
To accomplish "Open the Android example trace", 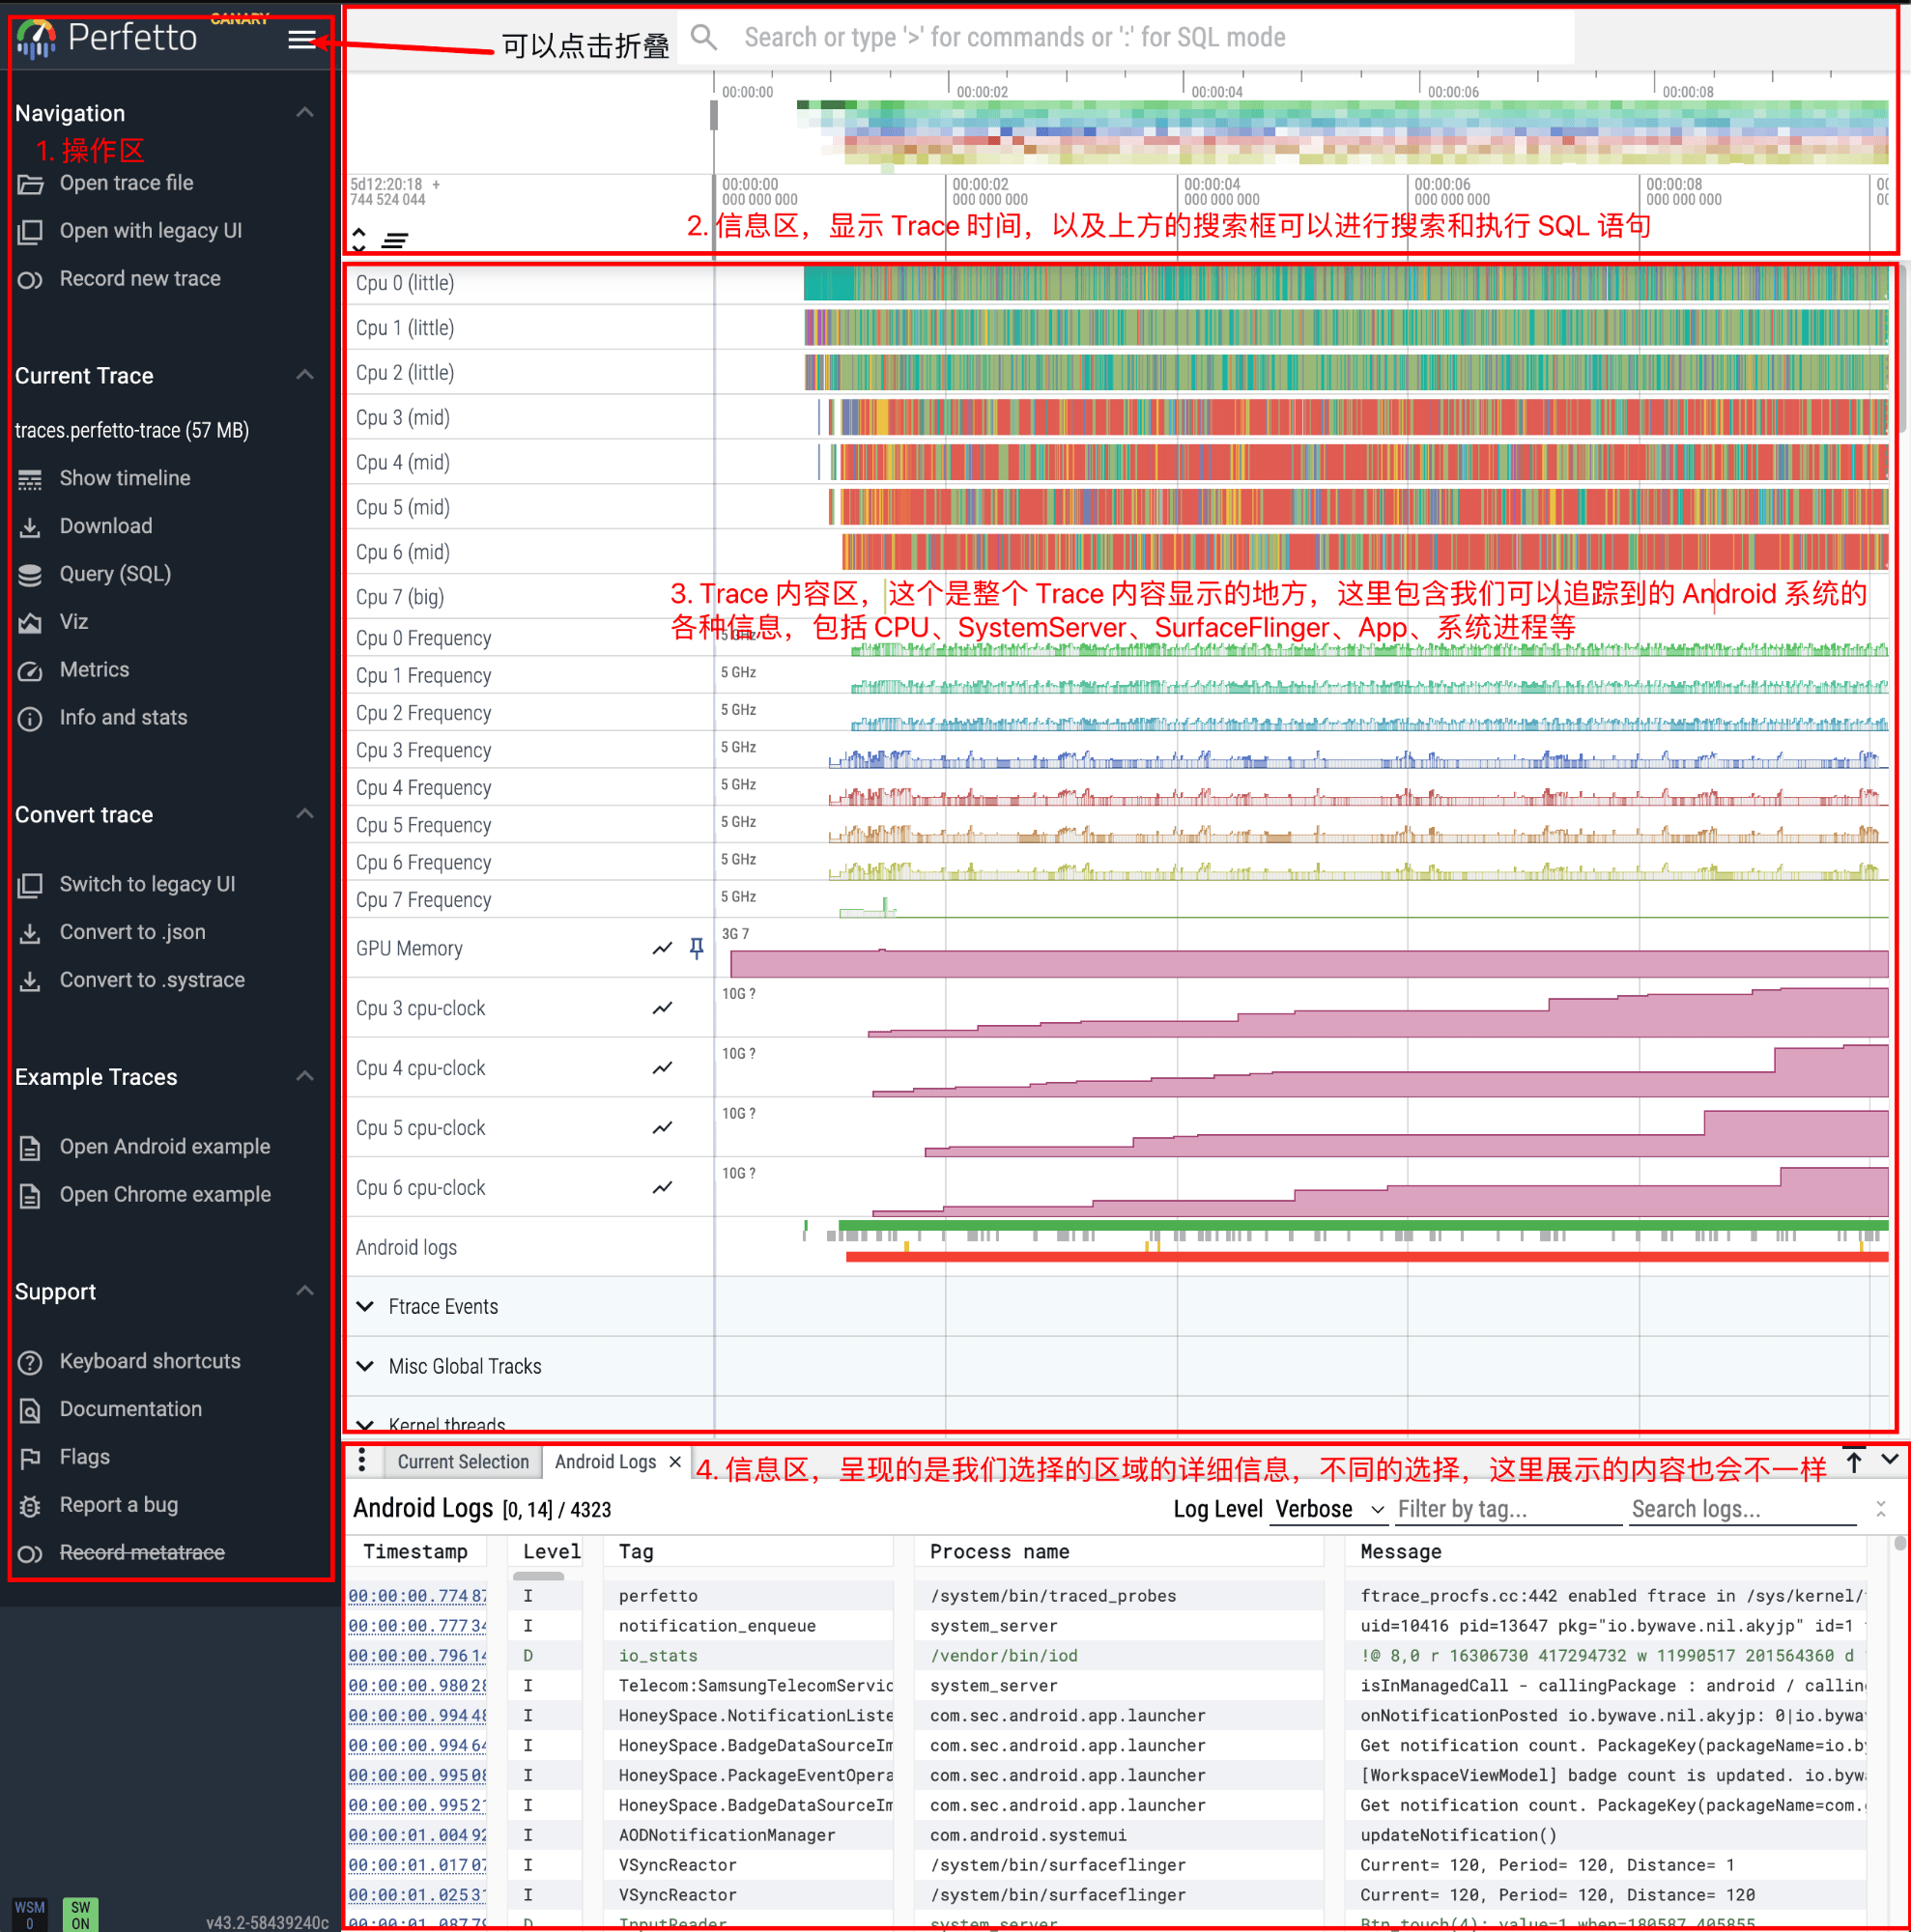I will click(165, 1146).
